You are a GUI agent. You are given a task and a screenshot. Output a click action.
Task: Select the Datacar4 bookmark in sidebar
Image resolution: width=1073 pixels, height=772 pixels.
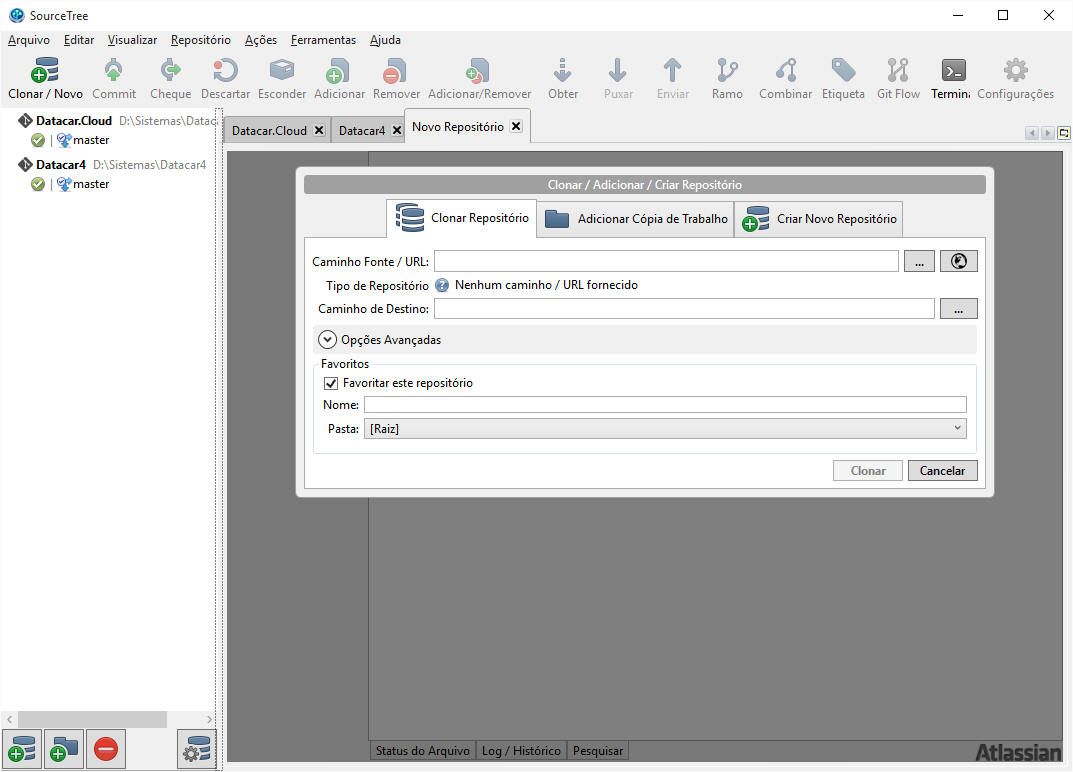tap(60, 164)
